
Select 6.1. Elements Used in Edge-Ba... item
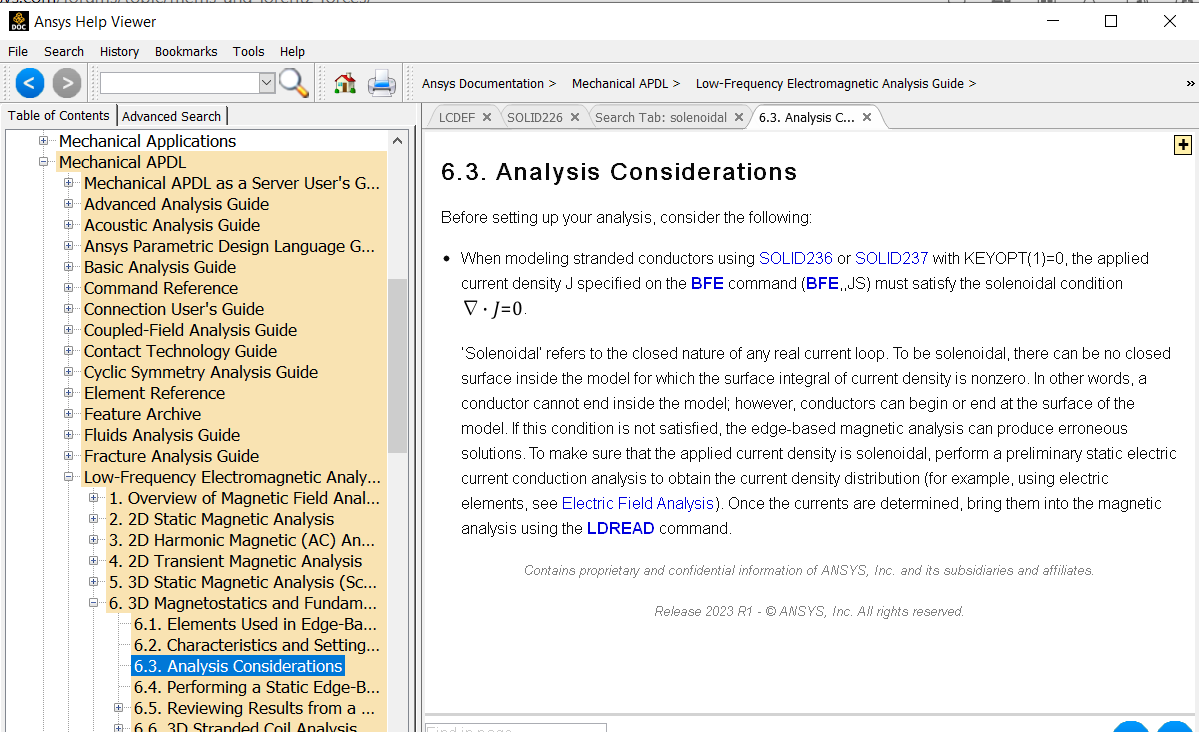pos(255,624)
